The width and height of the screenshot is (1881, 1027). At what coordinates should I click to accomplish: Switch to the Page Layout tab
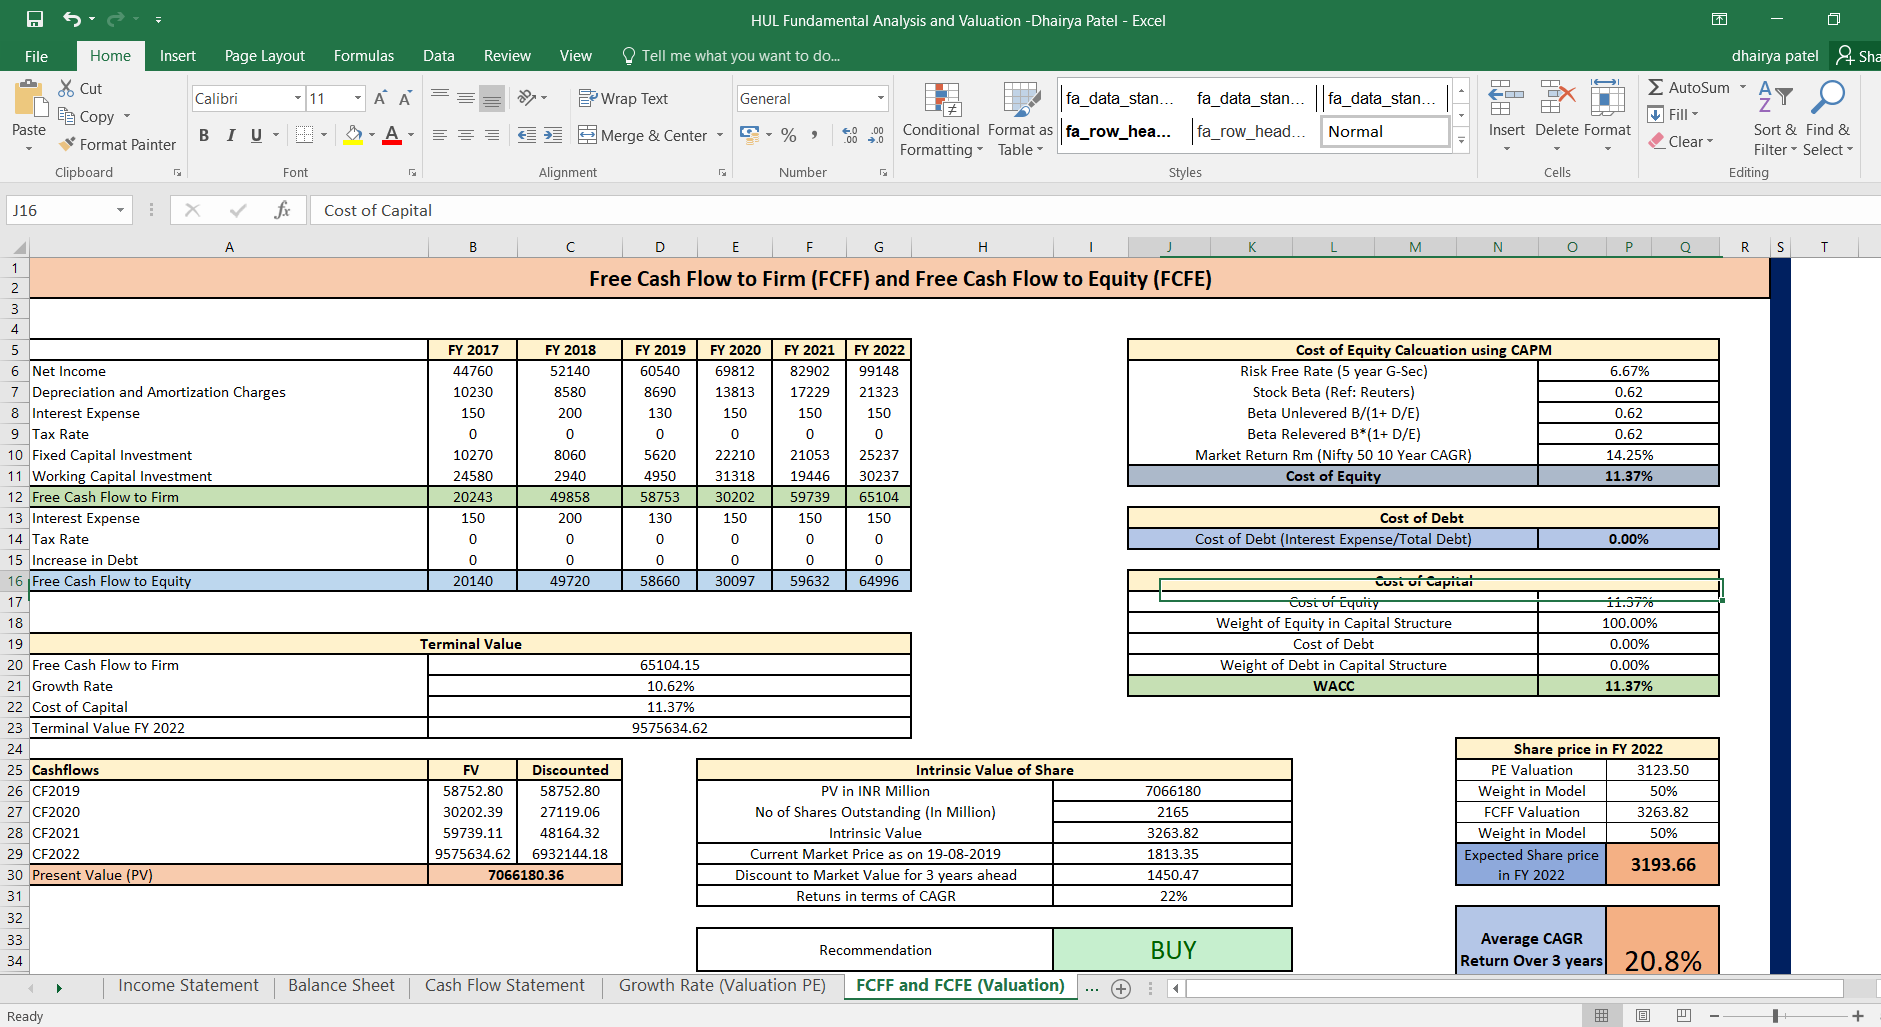265,56
